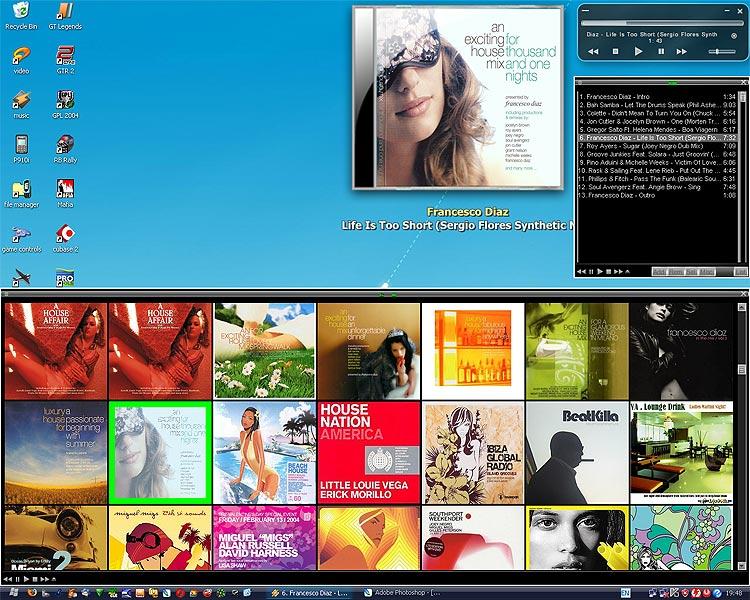Click the round icon beside the song title
750x600 pixels.
734,35
